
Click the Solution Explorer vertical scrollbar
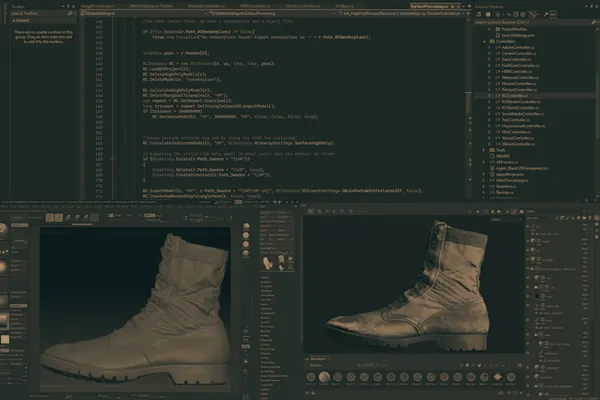[598, 107]
